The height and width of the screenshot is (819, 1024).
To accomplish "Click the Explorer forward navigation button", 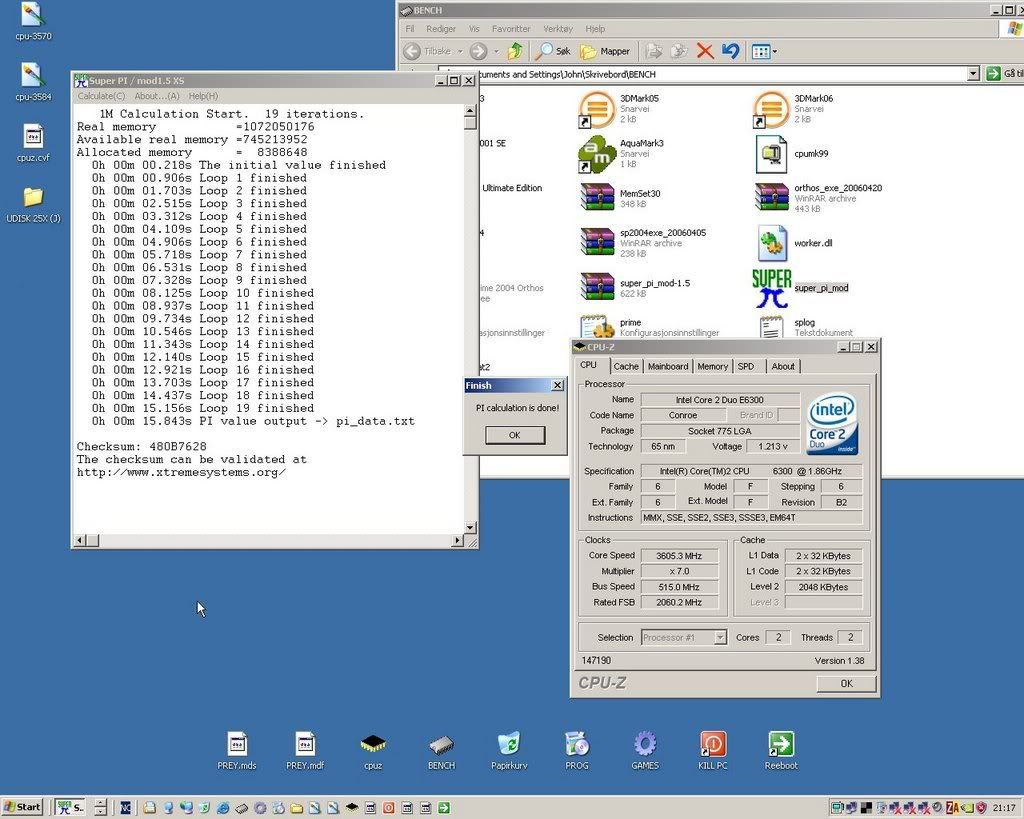I will (479, 51).
